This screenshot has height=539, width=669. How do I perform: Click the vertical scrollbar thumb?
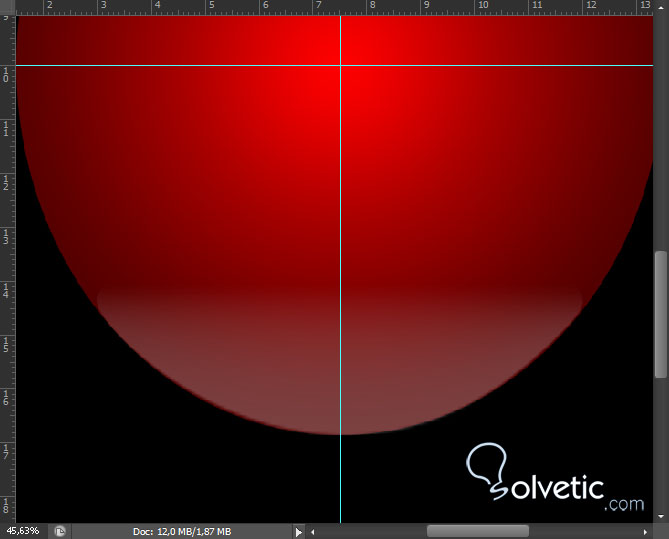(661, 314)
